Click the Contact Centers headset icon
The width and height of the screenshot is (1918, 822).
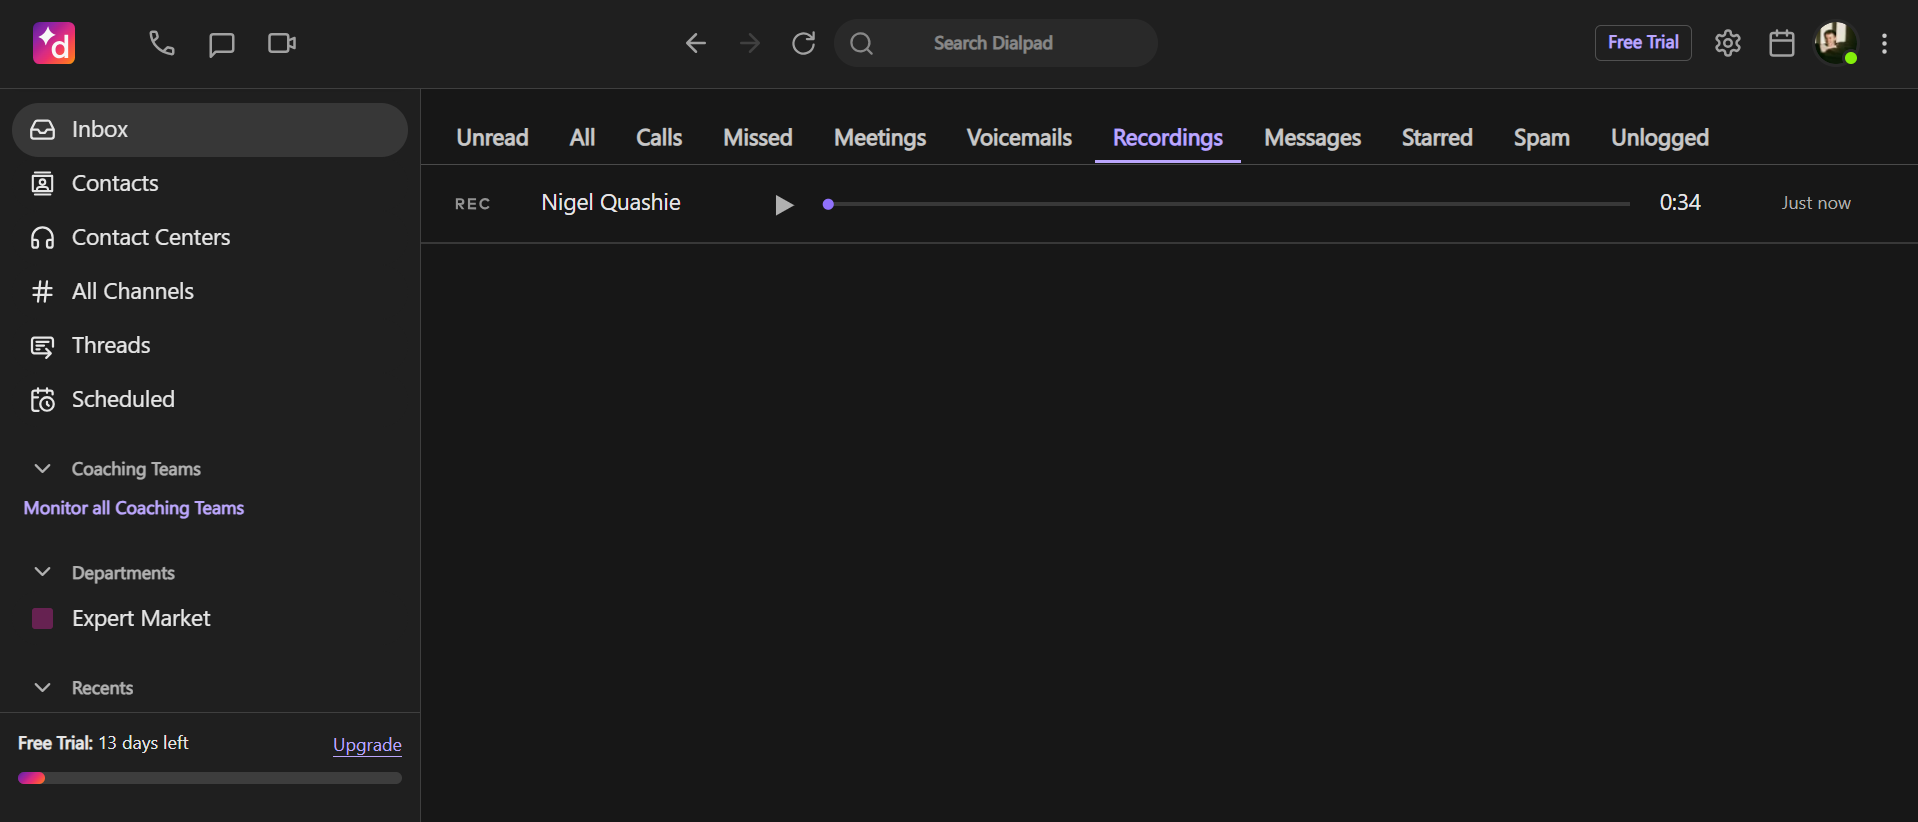42,238
